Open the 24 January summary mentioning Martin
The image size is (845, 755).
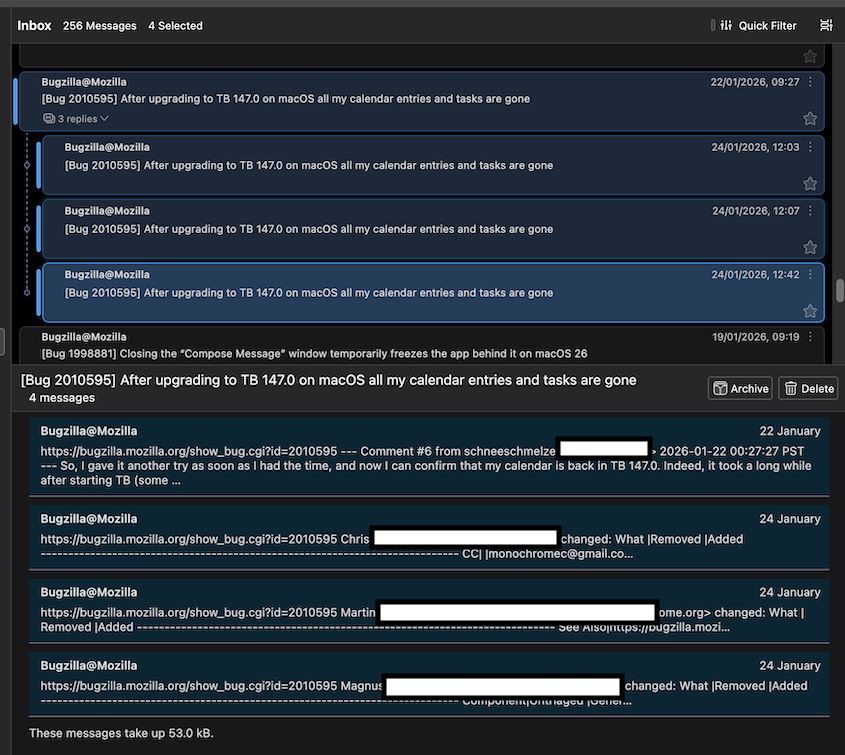click(x=429, y=610)
